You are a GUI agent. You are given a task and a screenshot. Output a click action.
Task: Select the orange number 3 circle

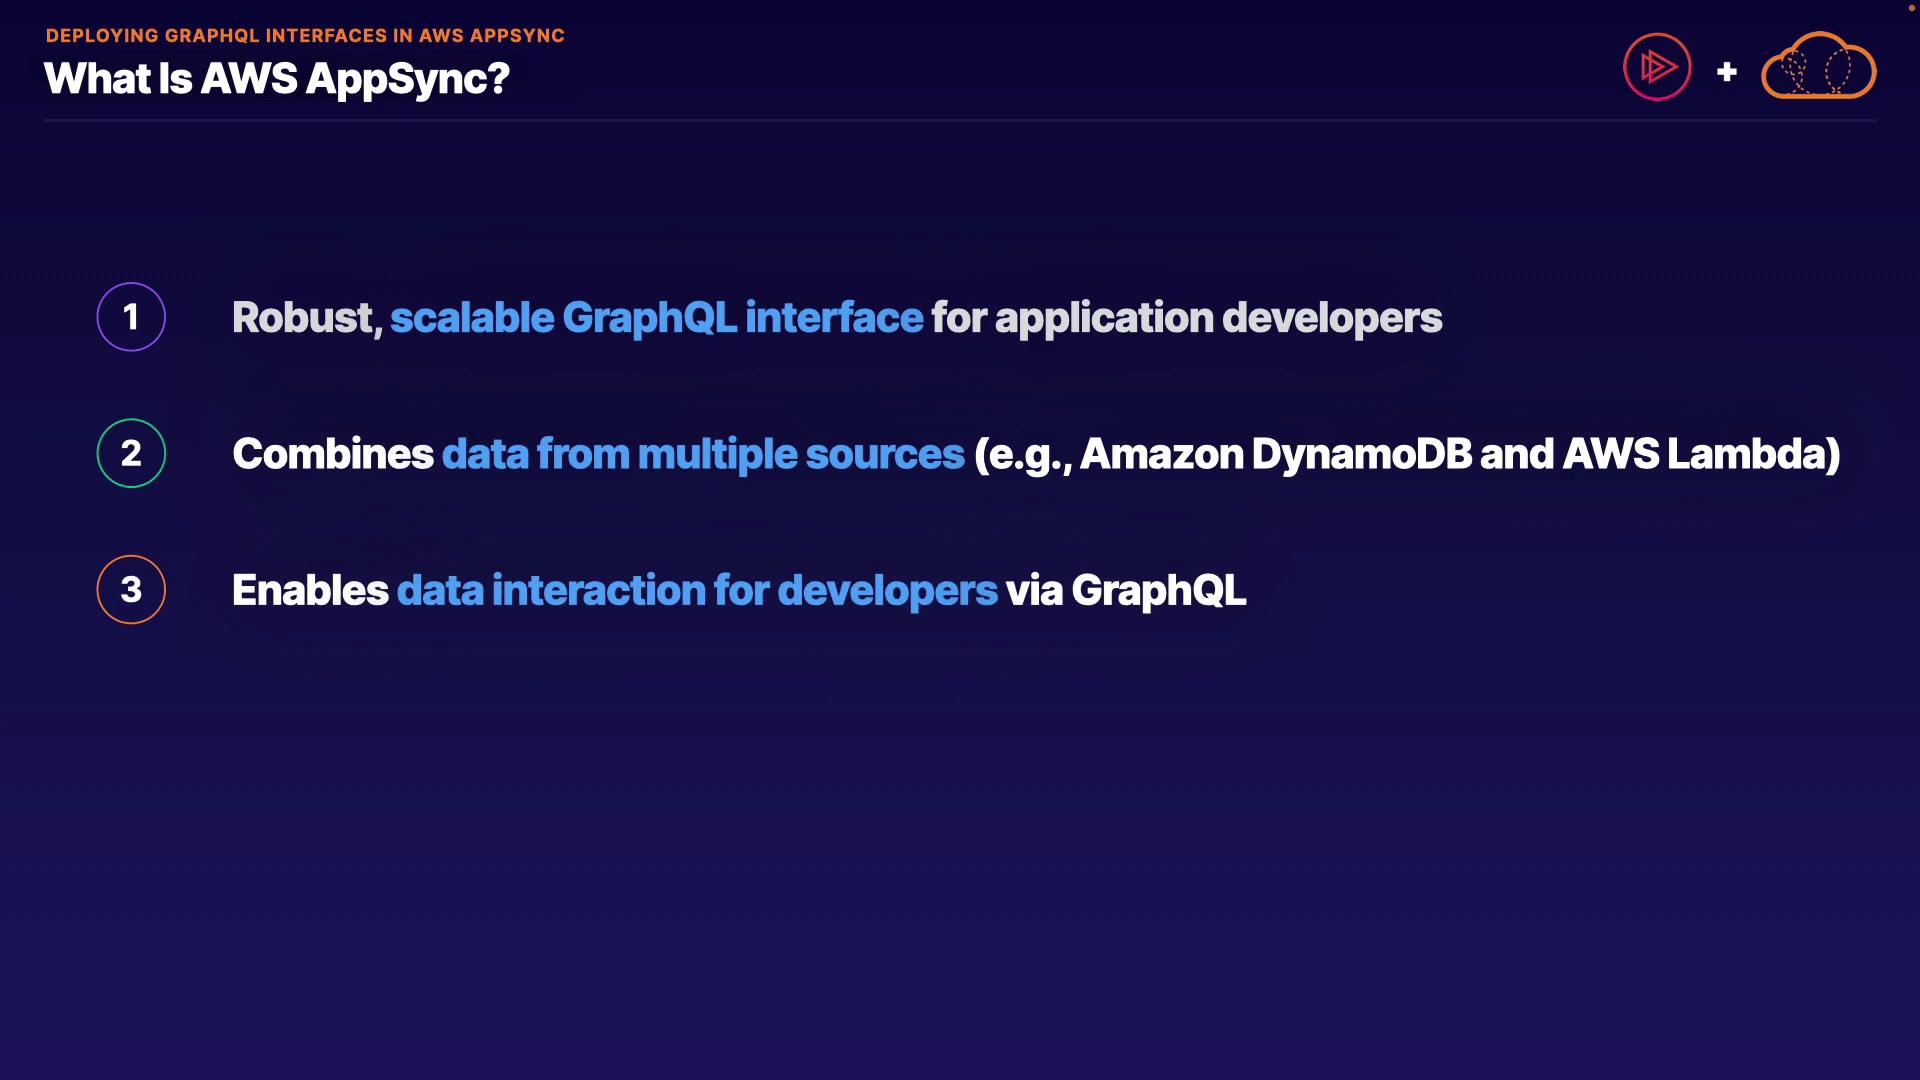(131, 590)
